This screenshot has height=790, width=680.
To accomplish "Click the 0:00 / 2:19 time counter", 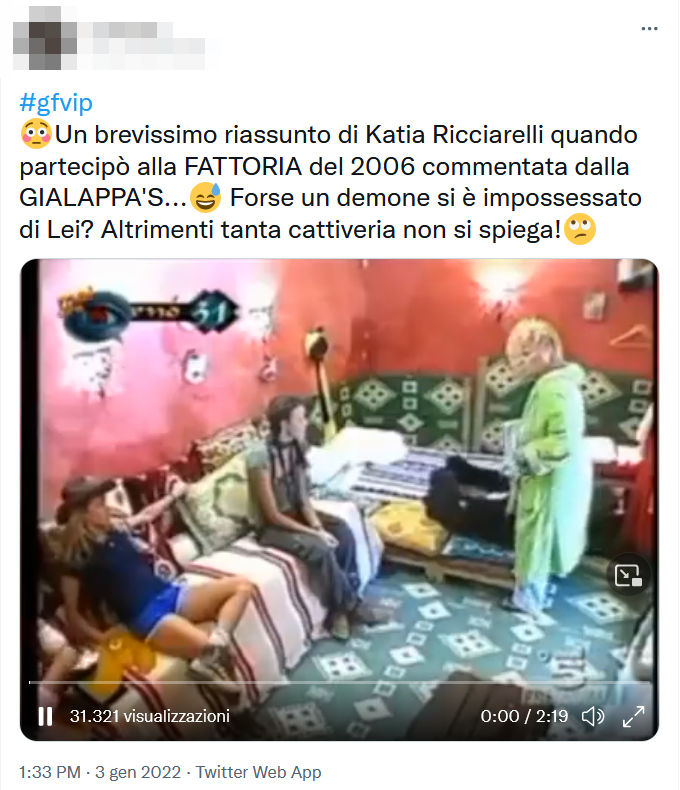I will 524,716.
